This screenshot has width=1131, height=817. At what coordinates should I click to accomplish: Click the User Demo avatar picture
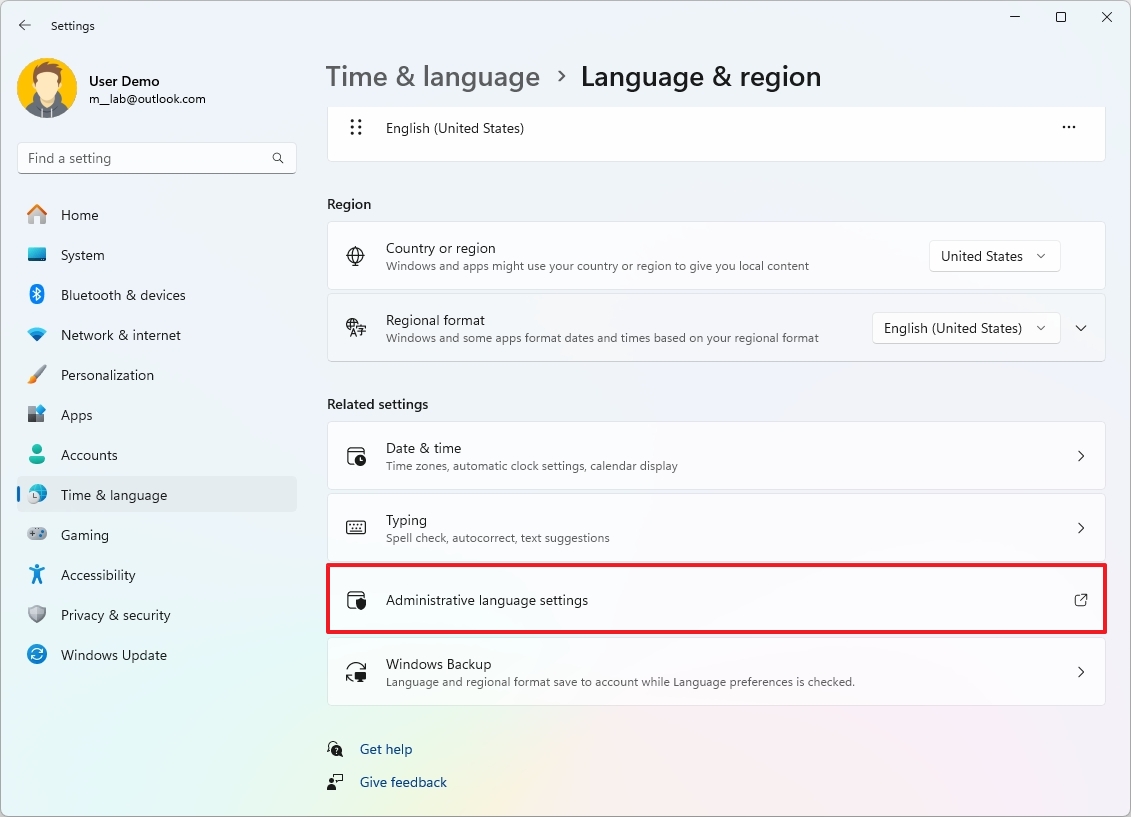47,88
